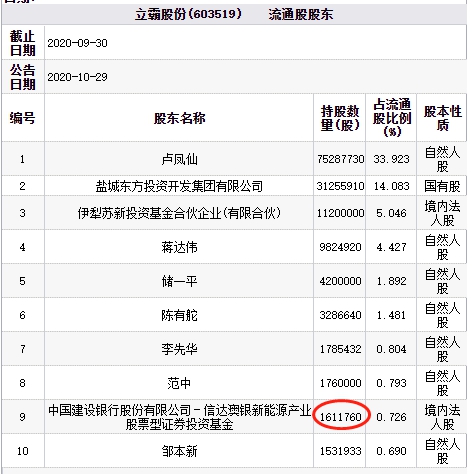Select 伊犁苏新投资基金合伙企业(有限合伙) shareholder
This screenshot has width=472, height=474.
coord(179,213)
